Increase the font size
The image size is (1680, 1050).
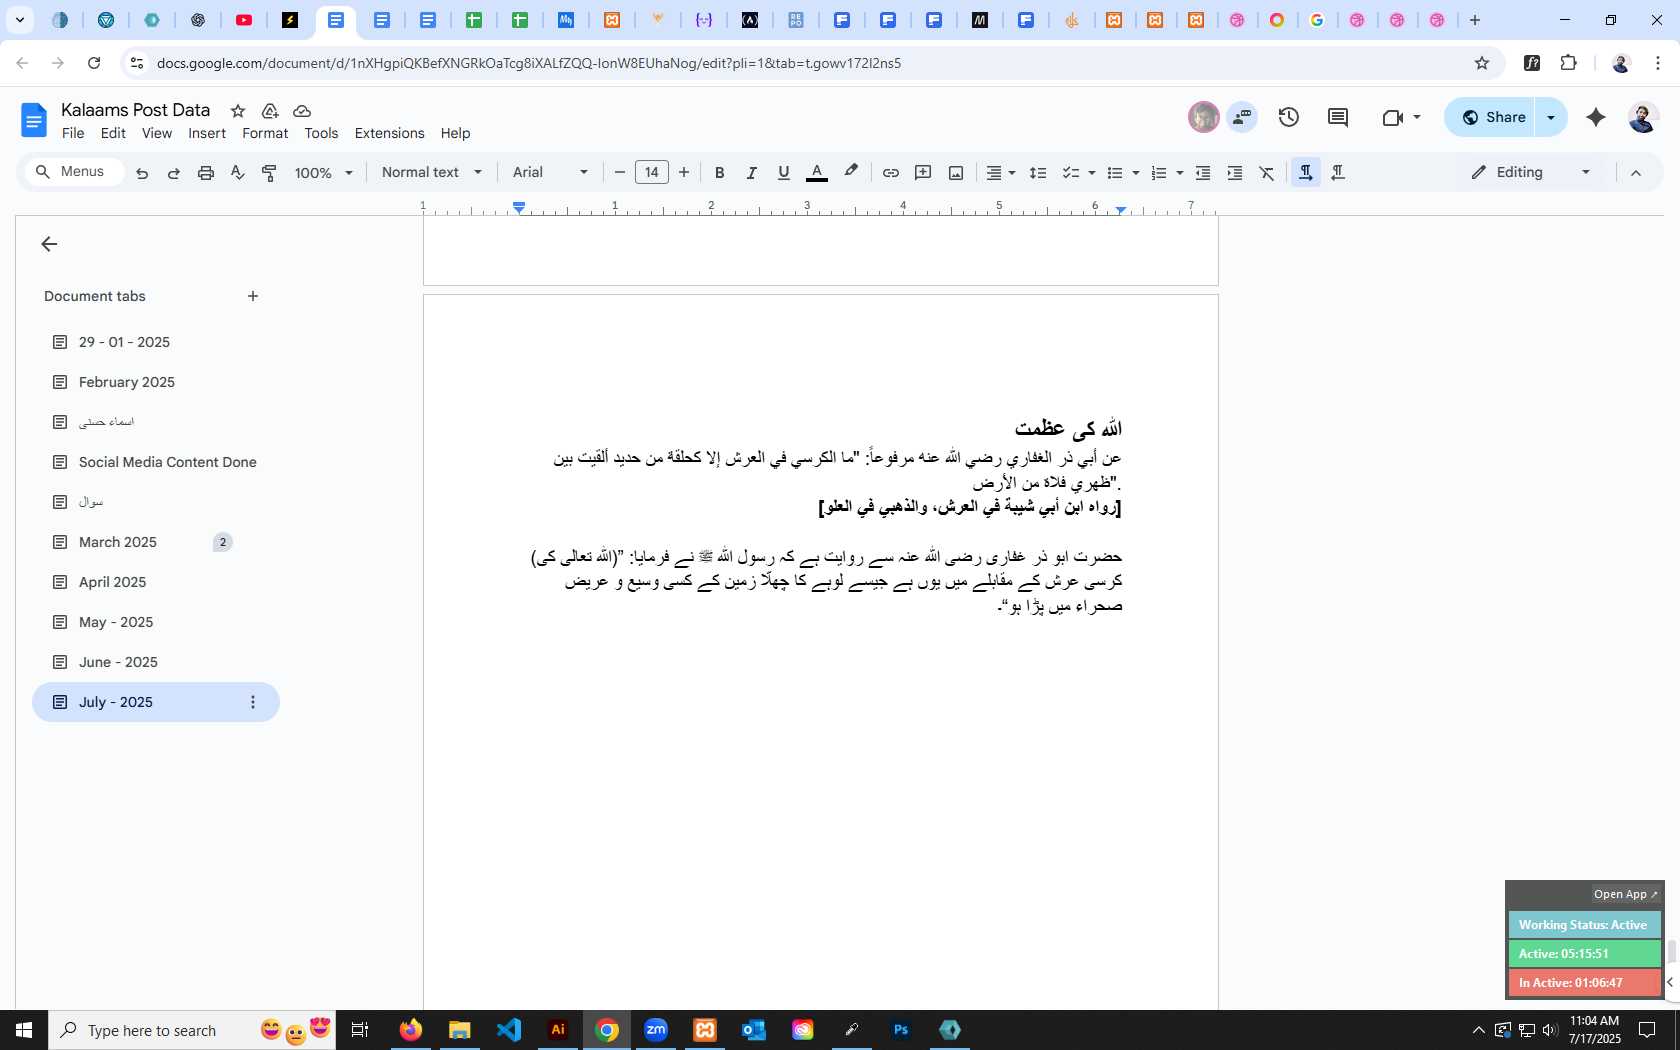pos(684,173)
